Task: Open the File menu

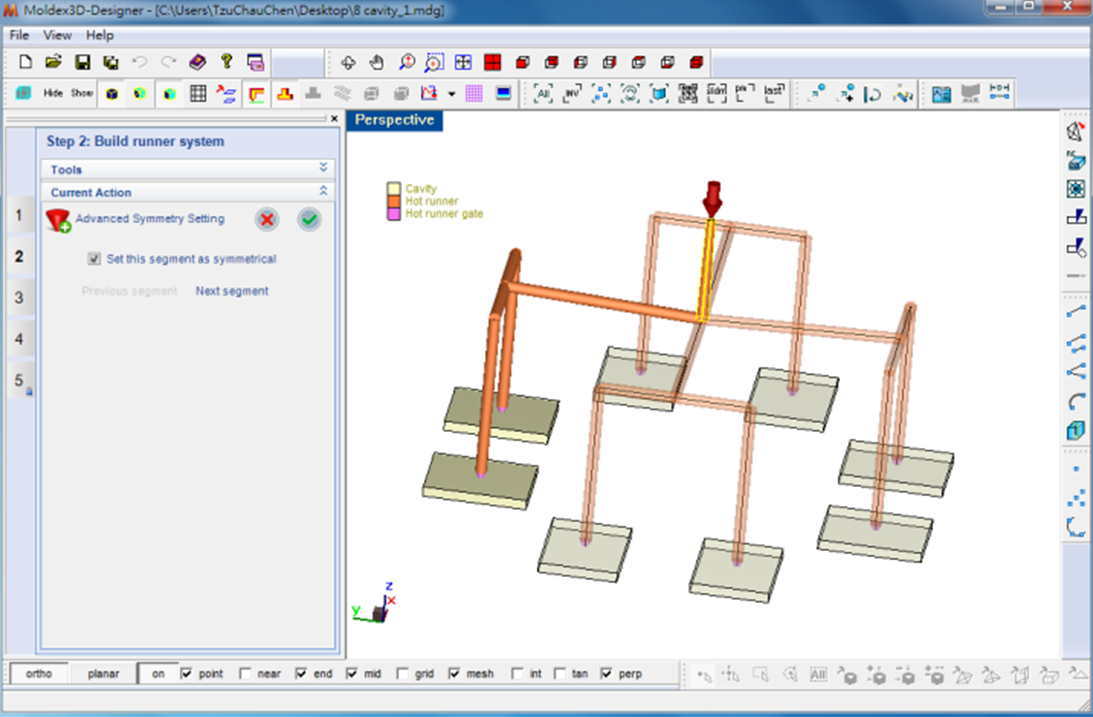Action: click(19, 35)
